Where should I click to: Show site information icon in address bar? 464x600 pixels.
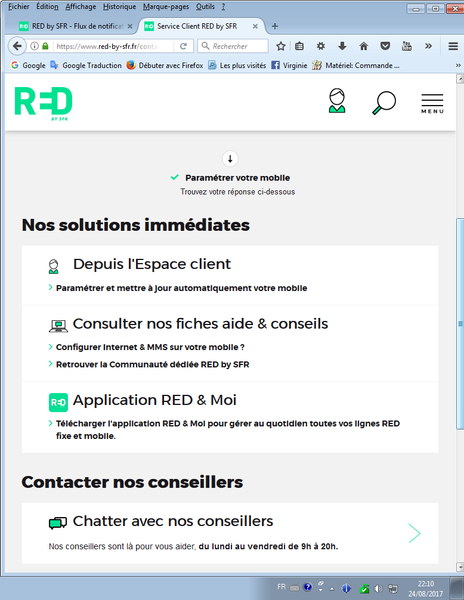click(x=34, y=46)
